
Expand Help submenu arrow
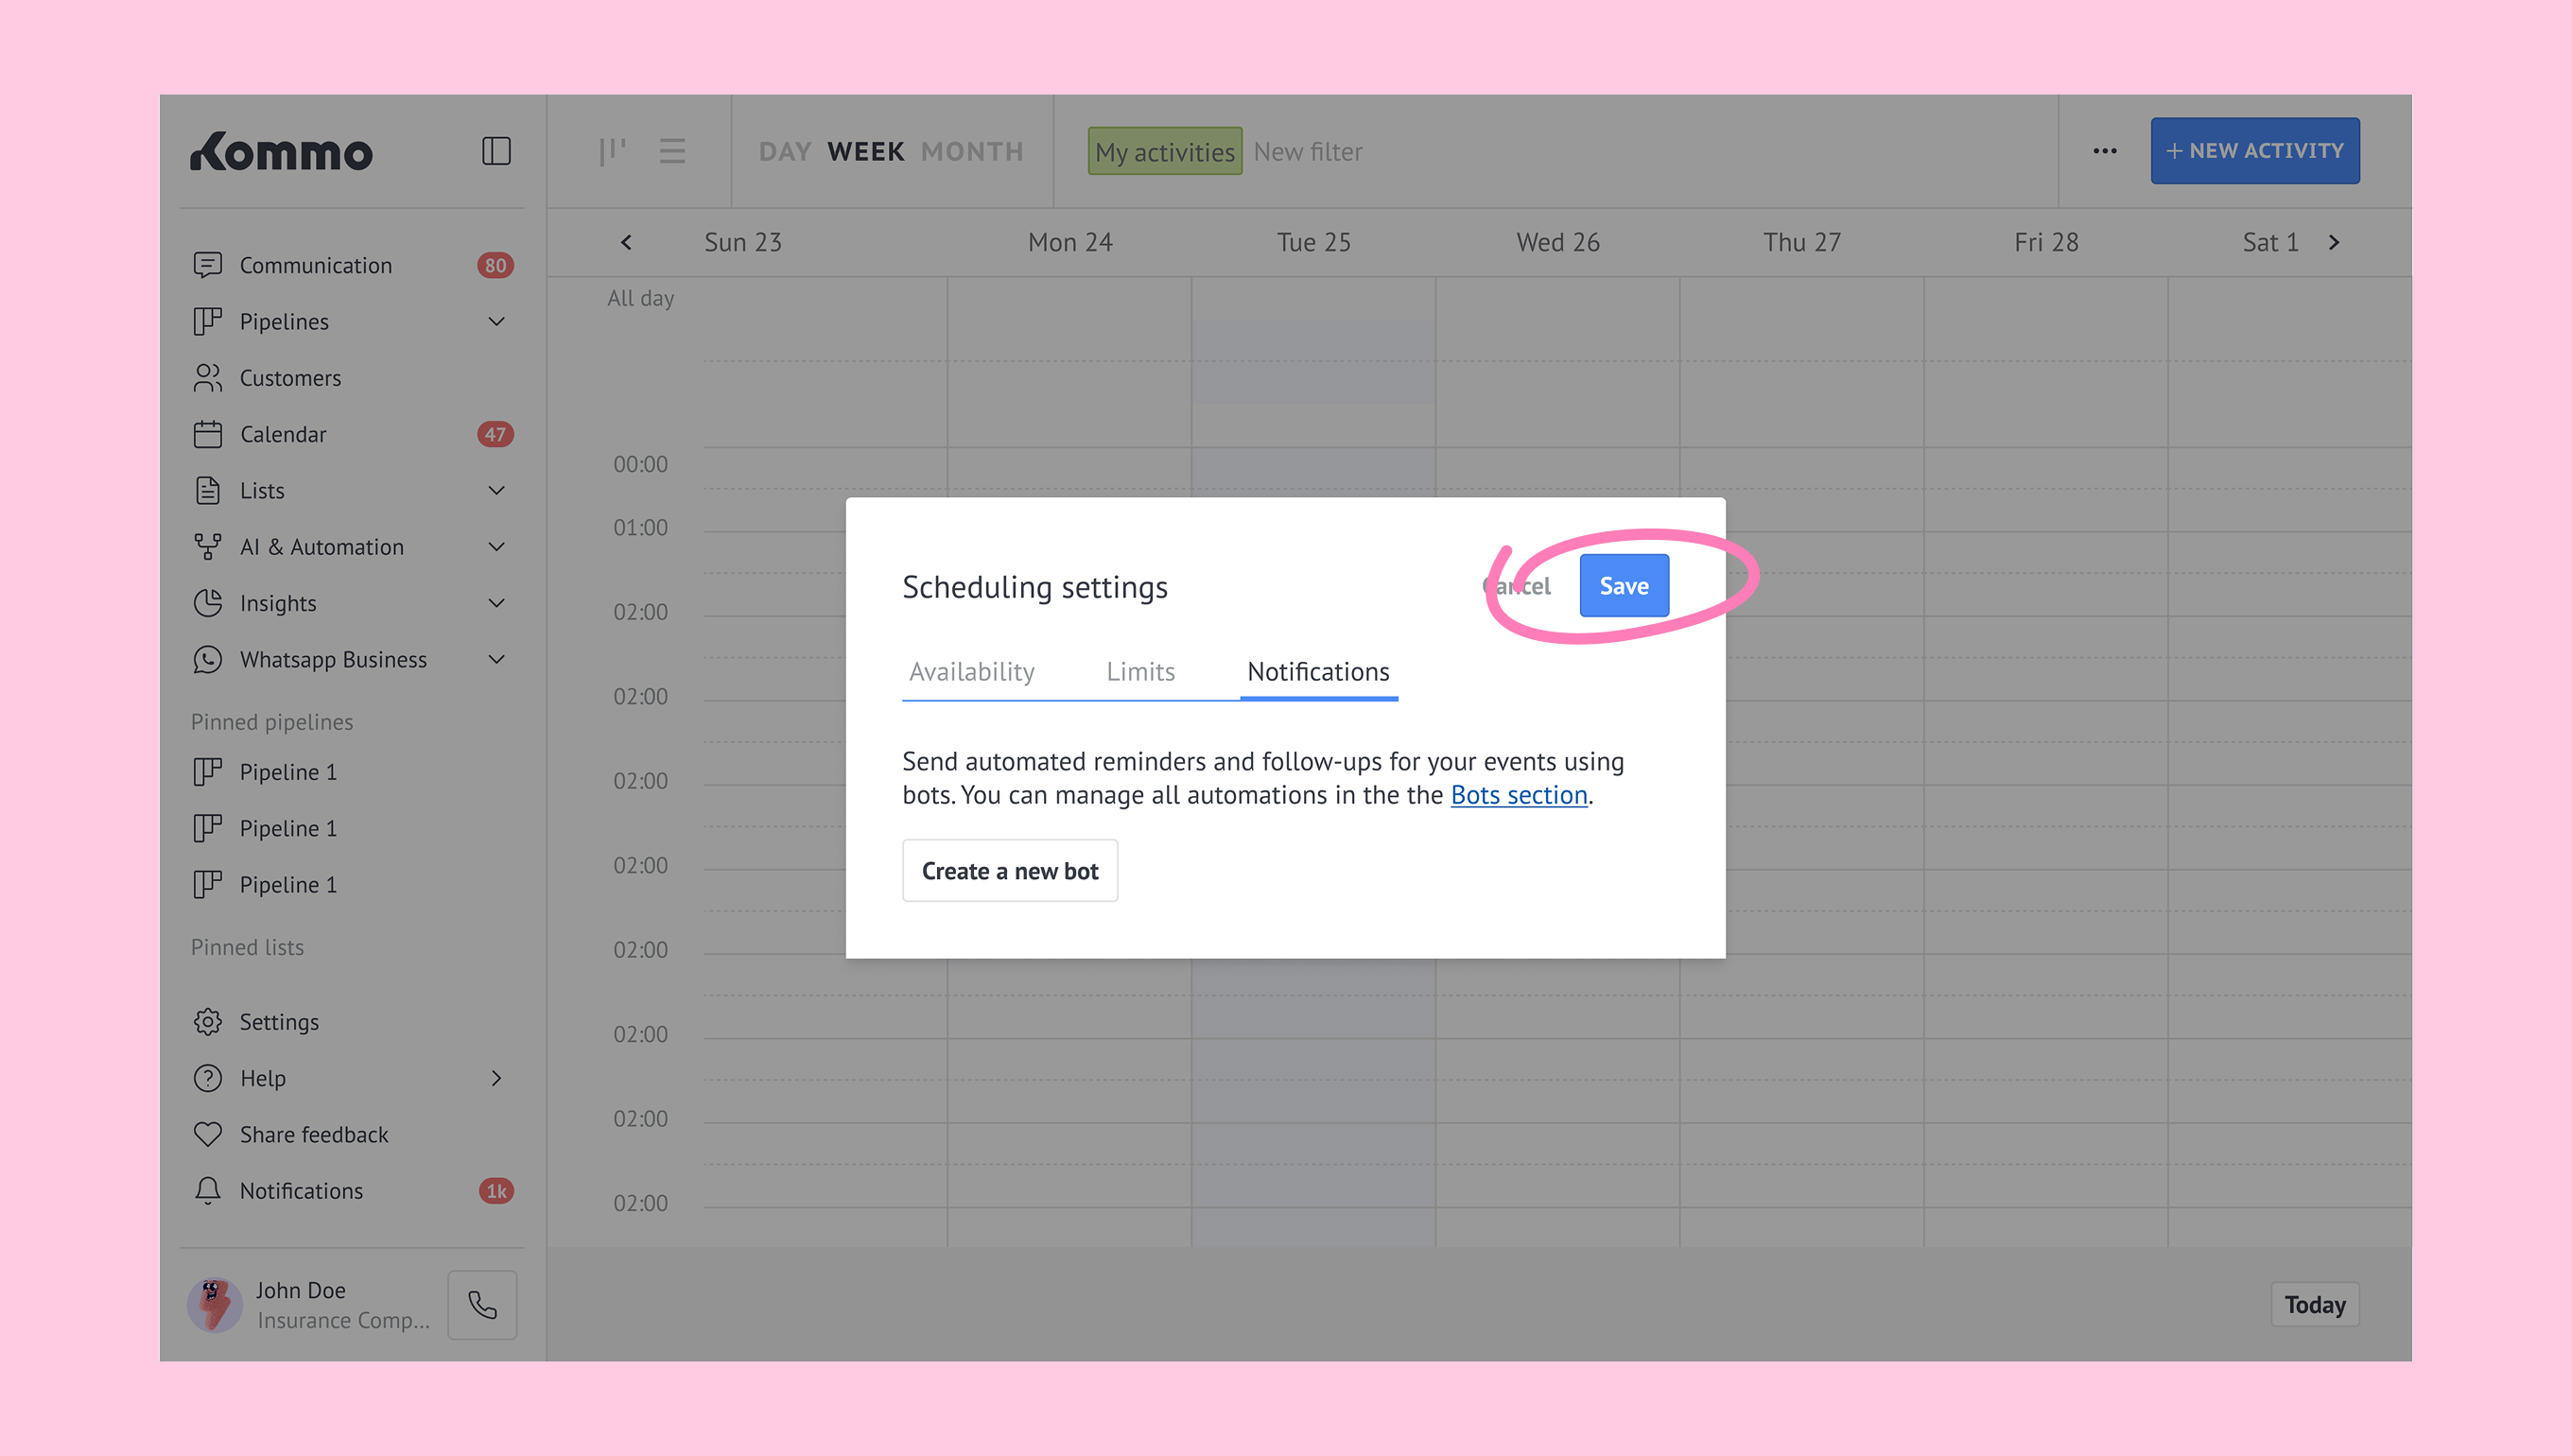click(496, 1078)
